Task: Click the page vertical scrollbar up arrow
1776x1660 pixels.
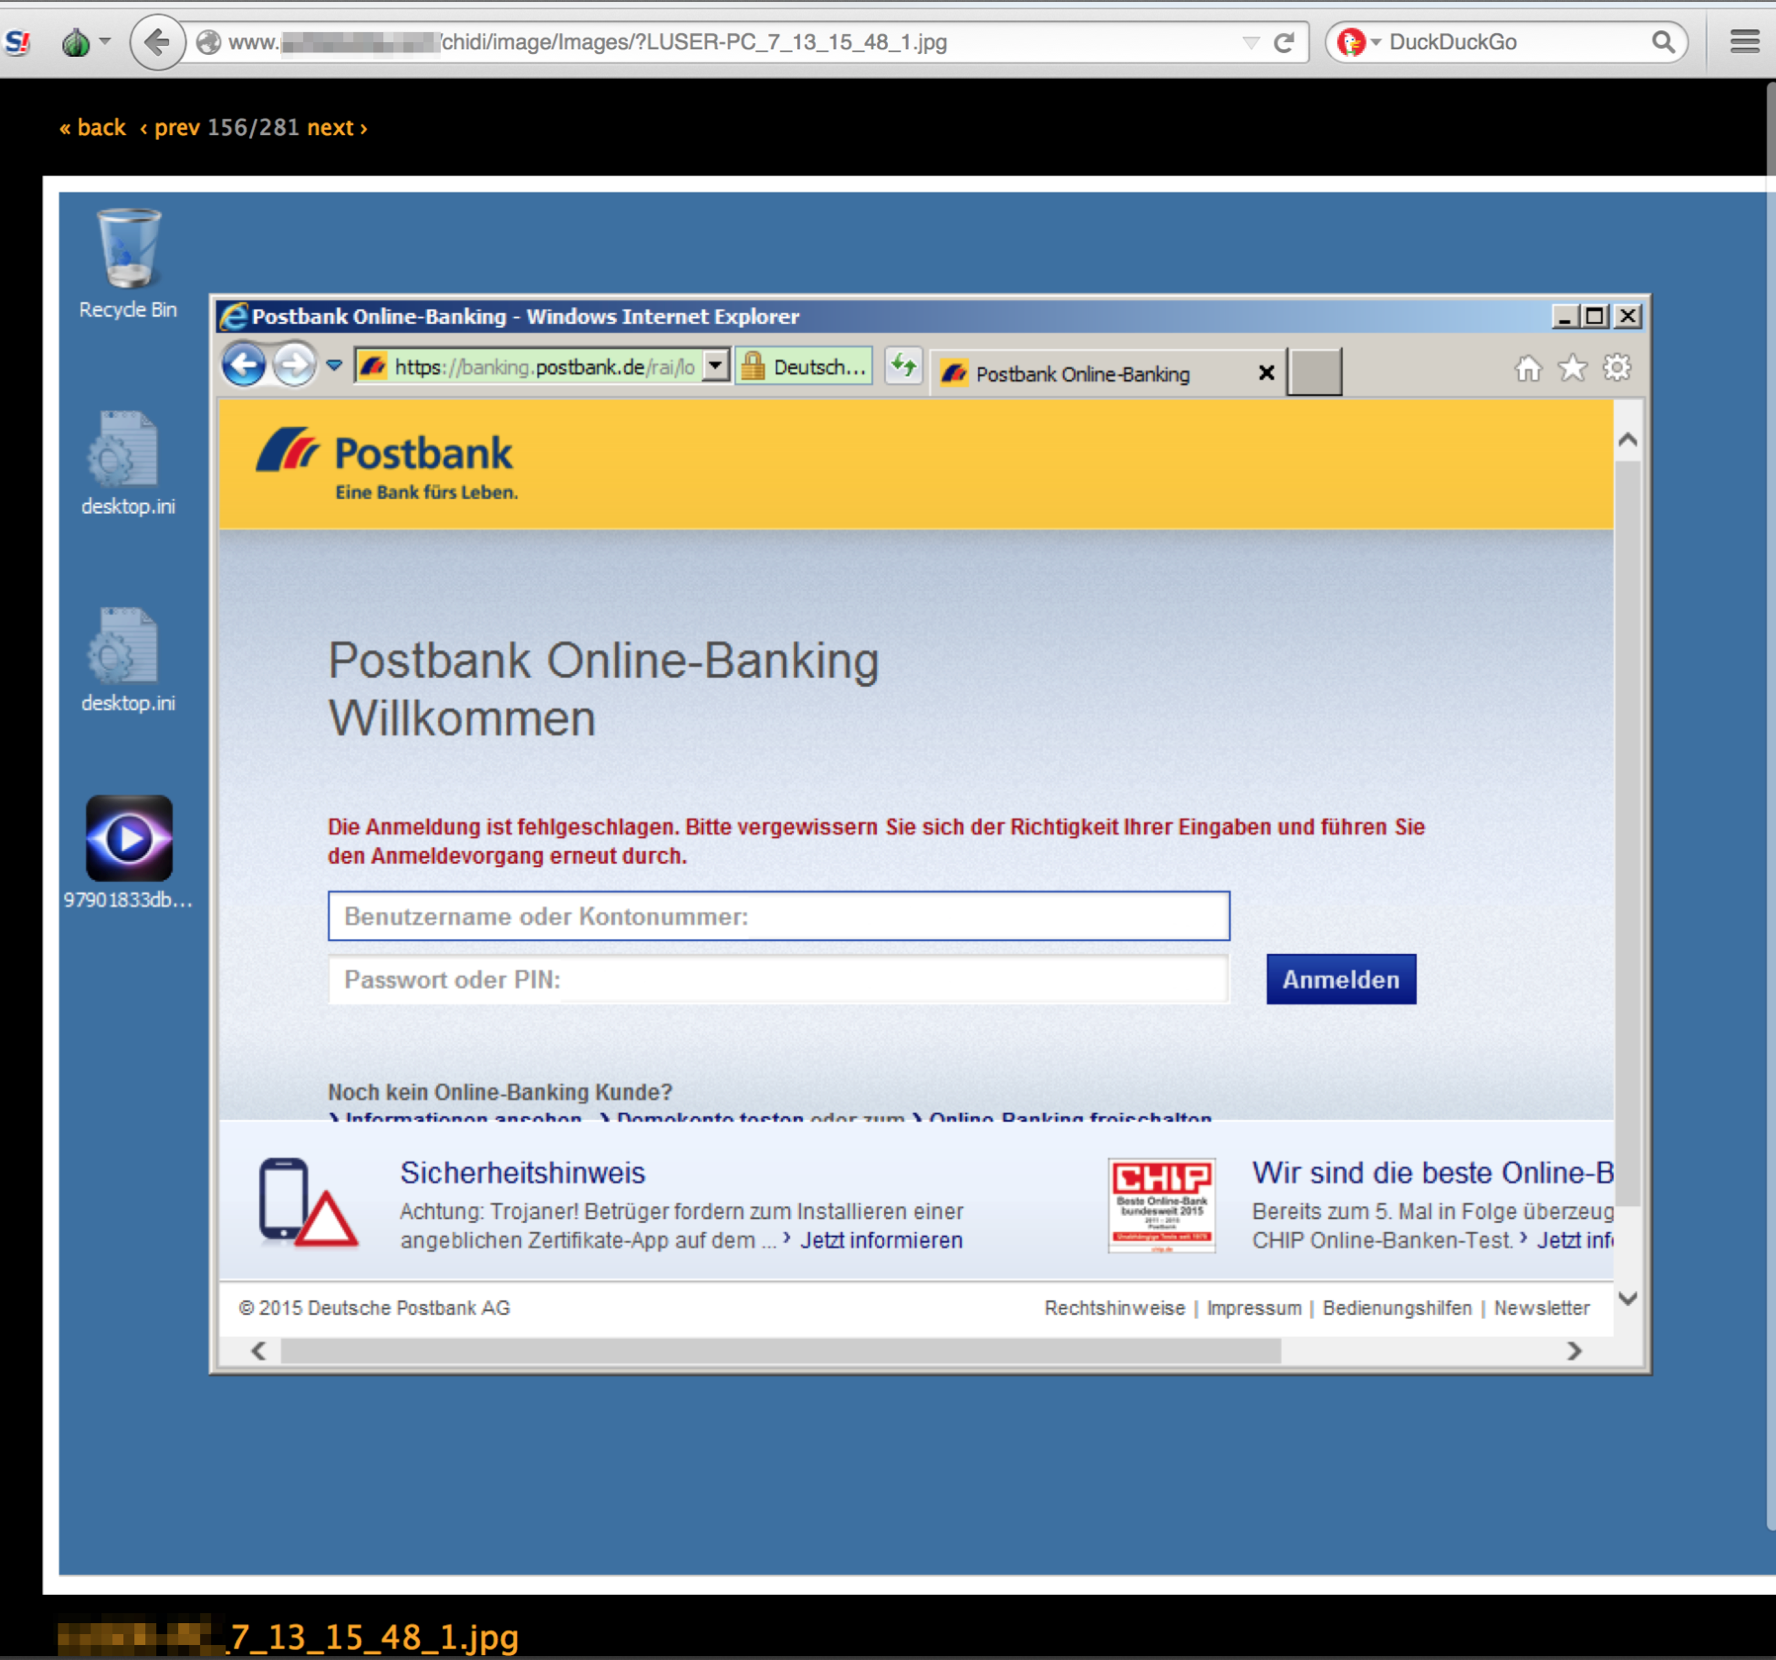Action: (x=1628, y=440)
